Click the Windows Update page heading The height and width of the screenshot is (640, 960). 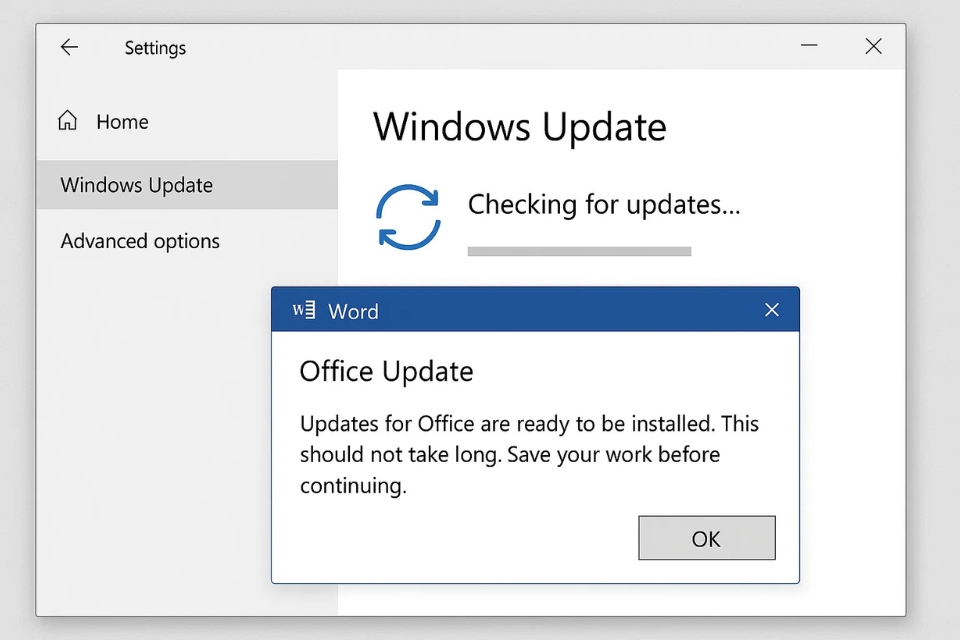point(519,127)
